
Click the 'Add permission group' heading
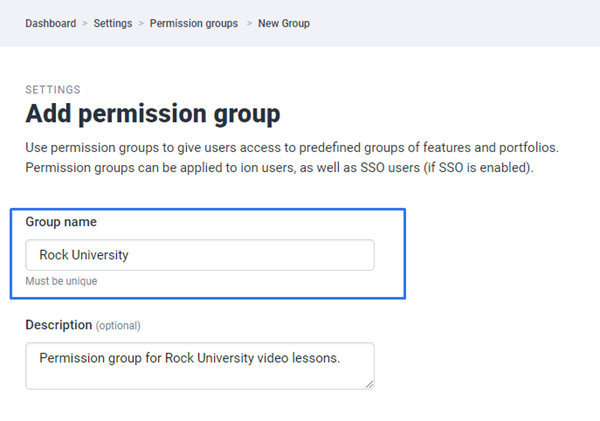(x=152, y=112)
